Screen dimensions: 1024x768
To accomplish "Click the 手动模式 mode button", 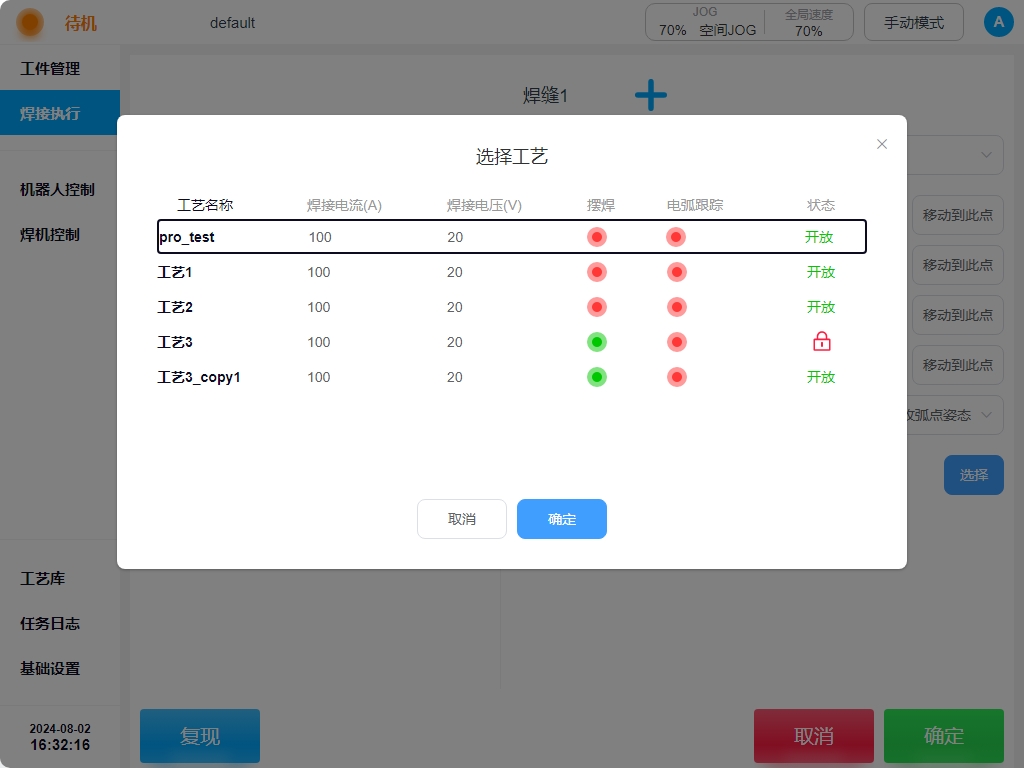I will (913, 22).
